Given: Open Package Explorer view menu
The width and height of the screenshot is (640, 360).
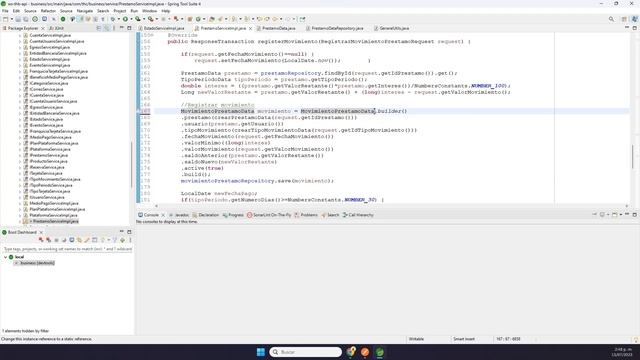Looking at the screenshot, I should tap(114, 28).
